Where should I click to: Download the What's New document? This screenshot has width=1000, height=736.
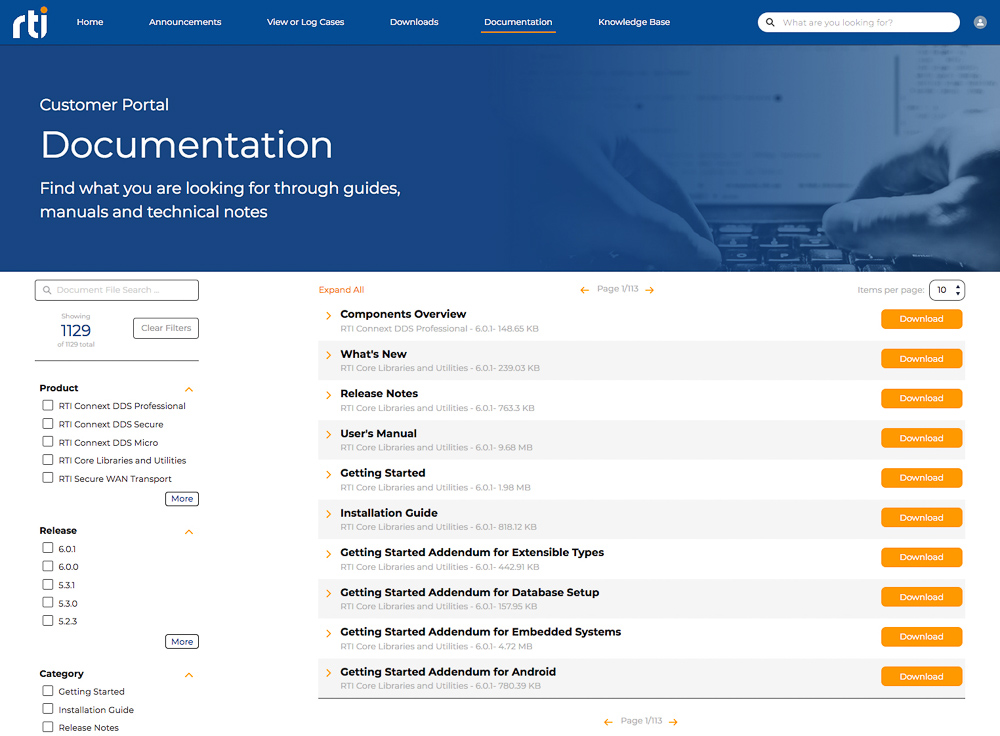(921, 358)
